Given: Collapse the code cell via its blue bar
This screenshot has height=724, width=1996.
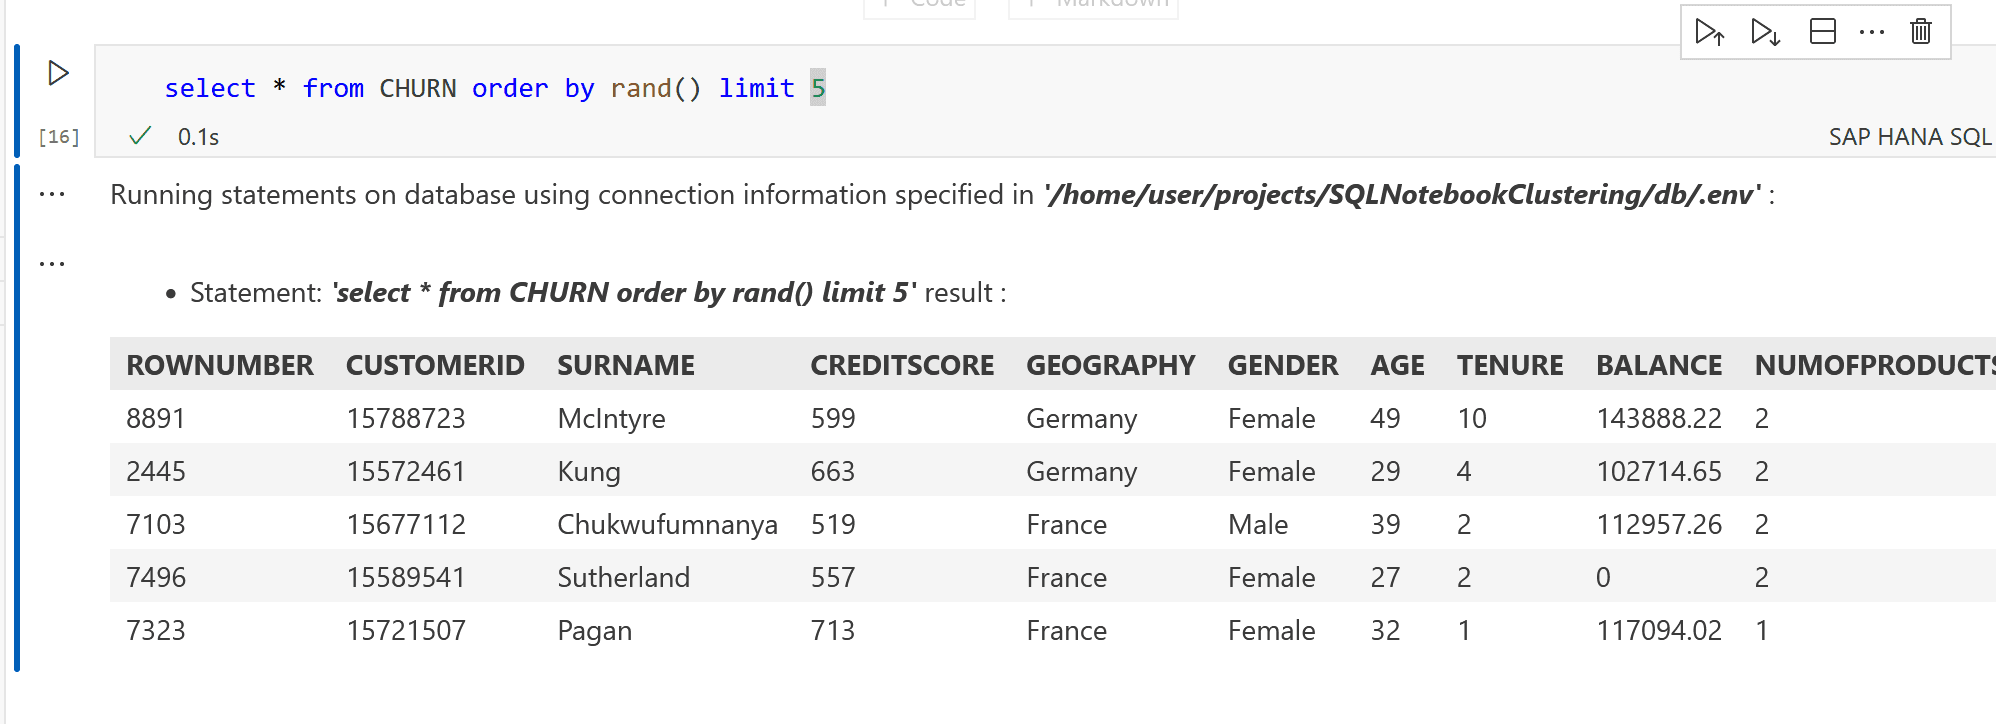Looking at the screenshot, I should (18, 100).
